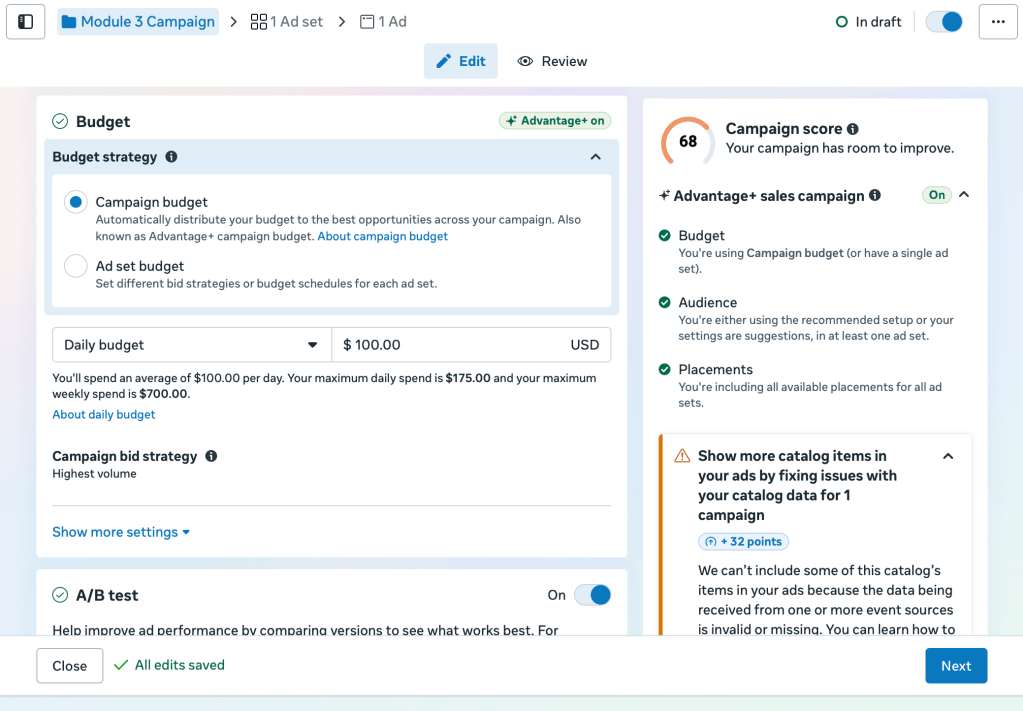This screenshot has height=711, width=1023.
Task: Expand Show more settings
Action: click(x=121, y=532)
